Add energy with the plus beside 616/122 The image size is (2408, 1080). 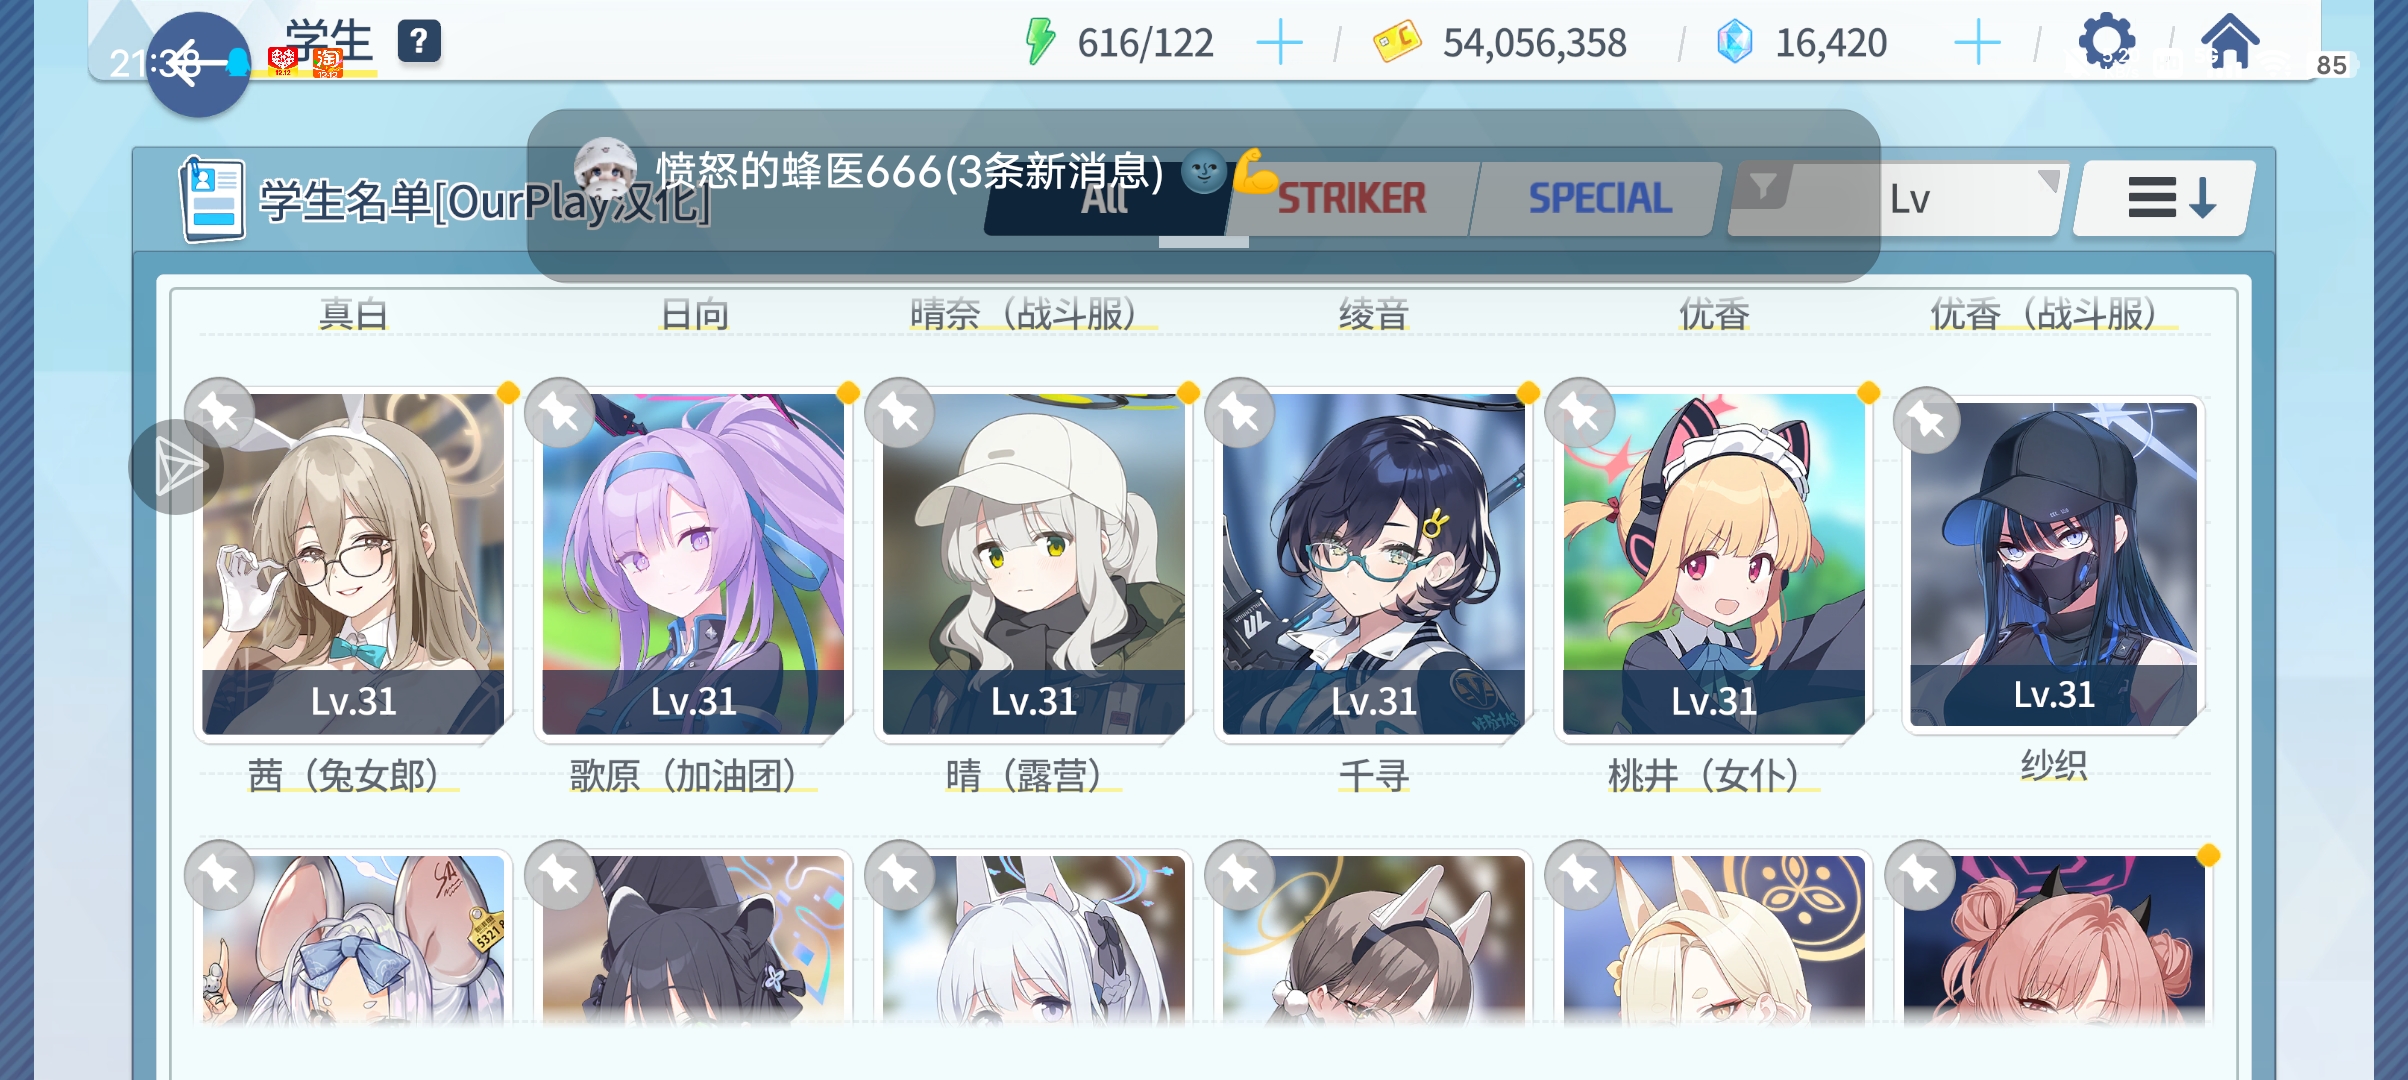point(1279,43)
